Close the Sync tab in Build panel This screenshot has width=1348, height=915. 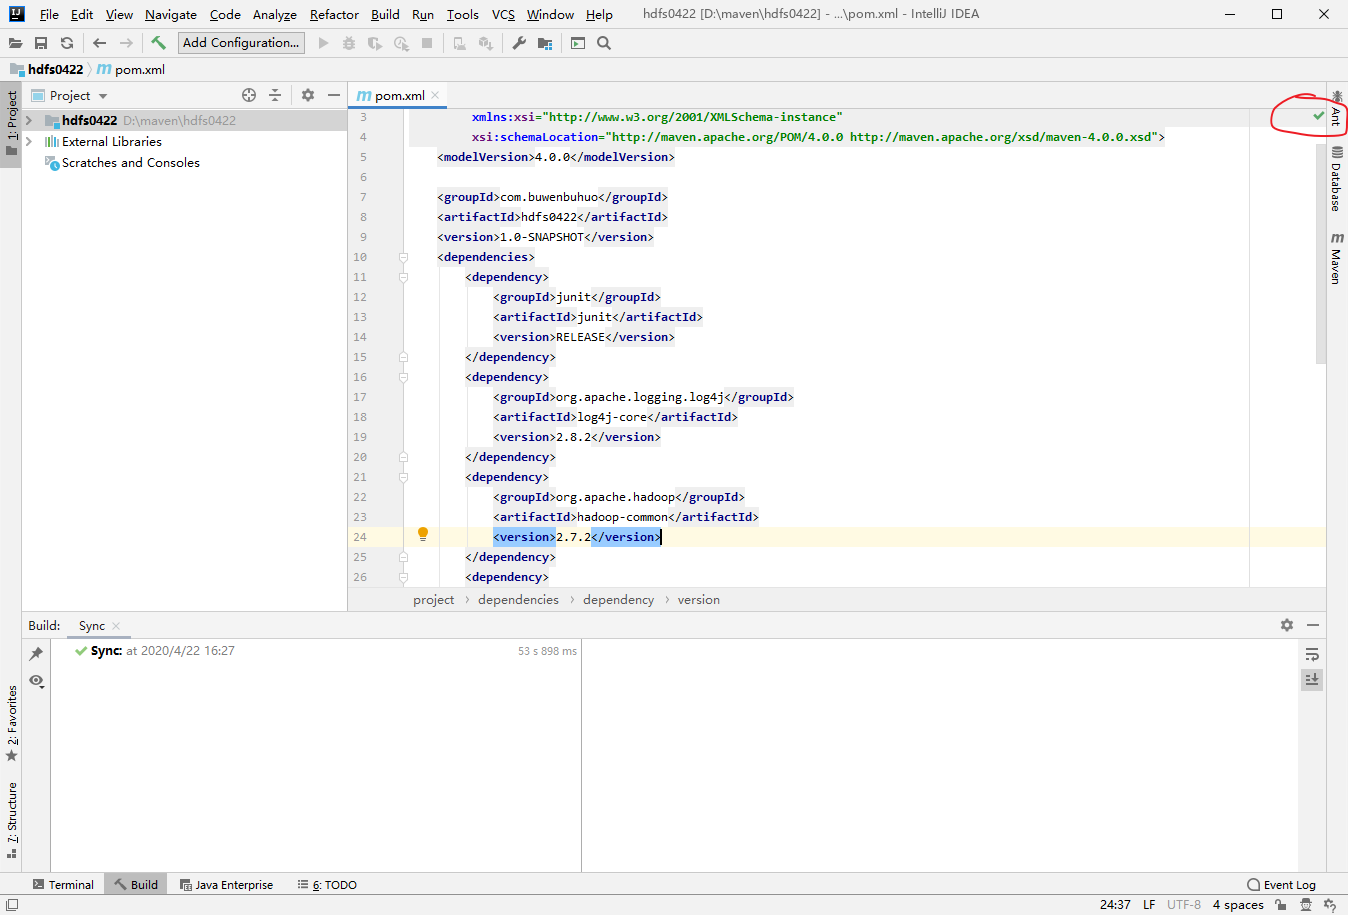click(116, 626)
